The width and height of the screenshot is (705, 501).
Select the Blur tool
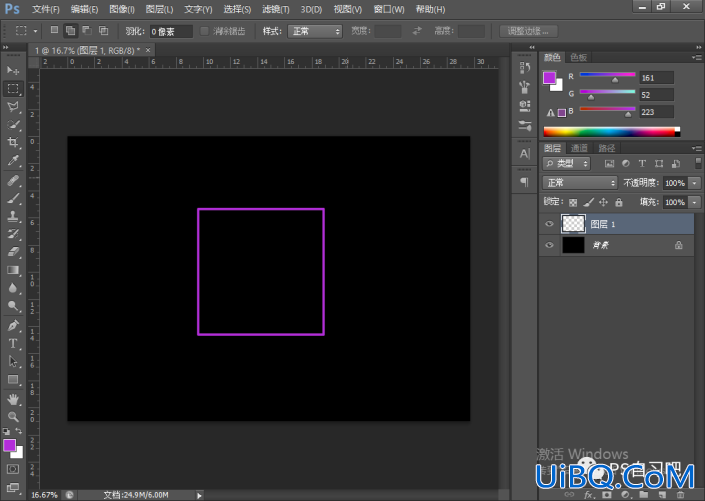[x=13, y=288]
